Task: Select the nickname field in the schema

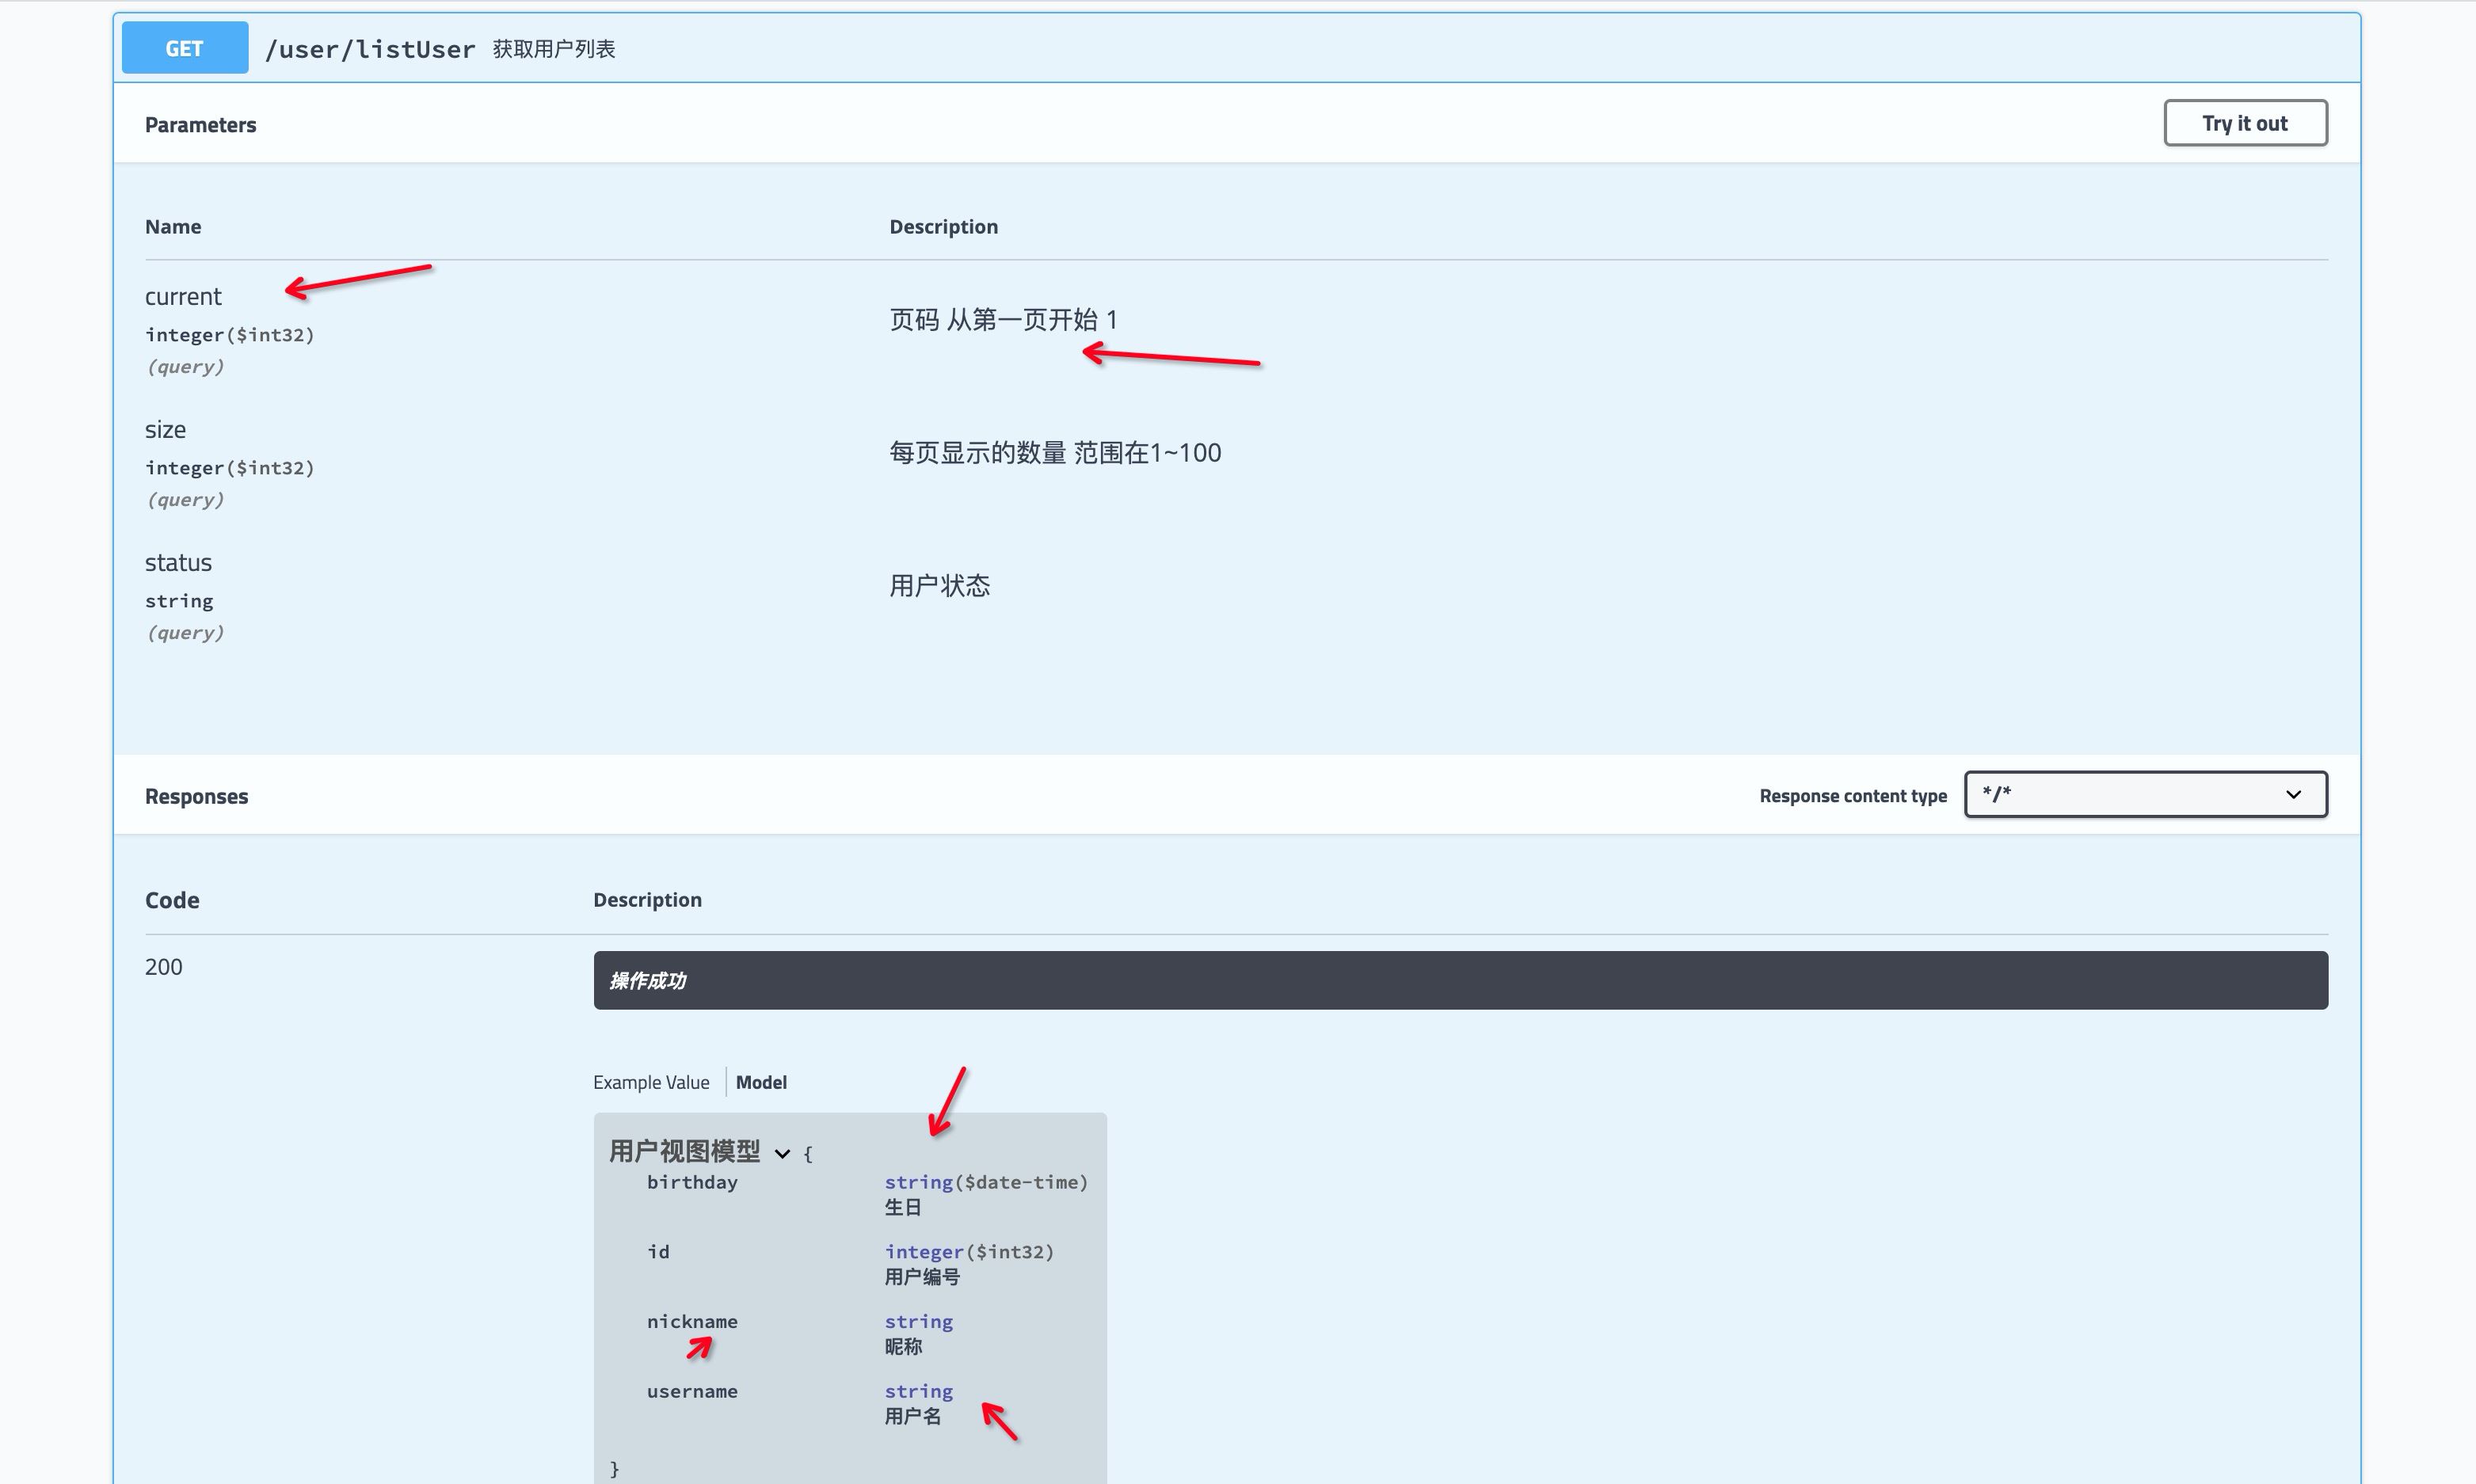Action: (x=692, y=1321)
